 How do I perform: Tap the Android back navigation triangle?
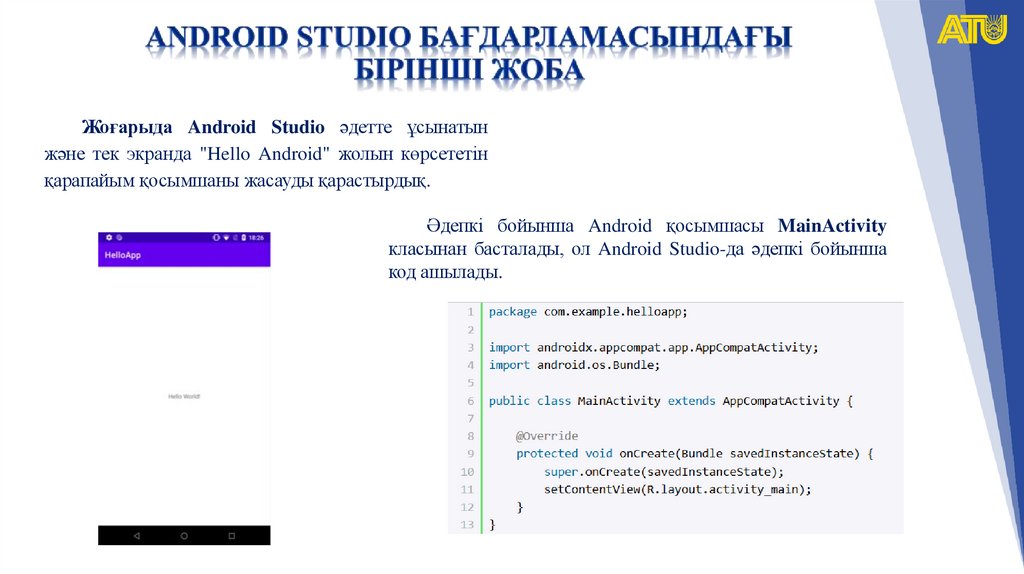(136, 535)
